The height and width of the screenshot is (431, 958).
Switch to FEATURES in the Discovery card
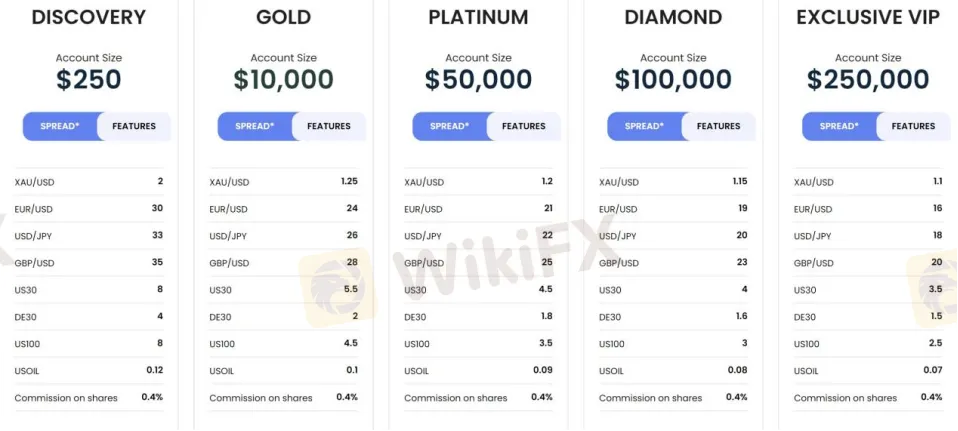(134, 127)
